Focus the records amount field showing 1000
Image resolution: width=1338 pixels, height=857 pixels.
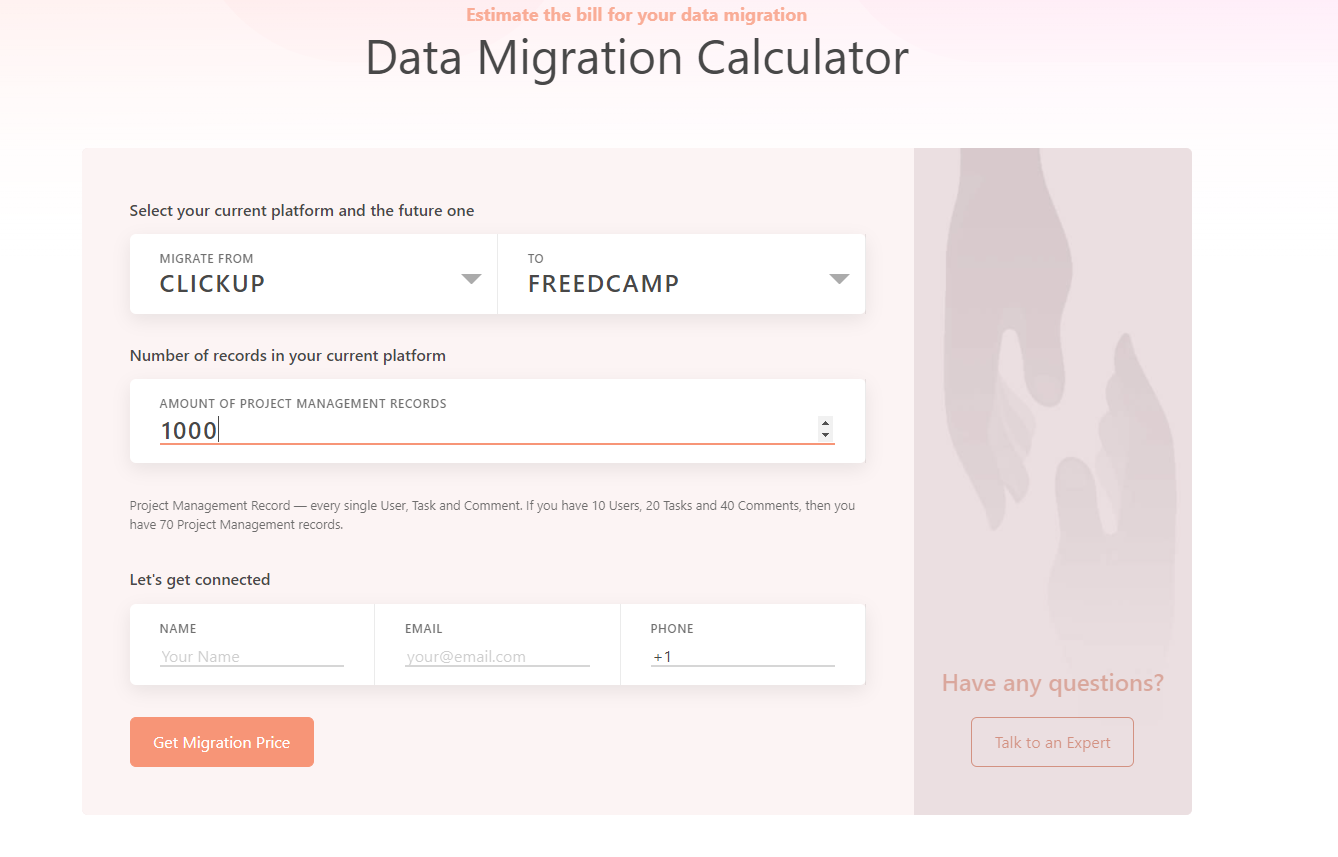[480, 431]
